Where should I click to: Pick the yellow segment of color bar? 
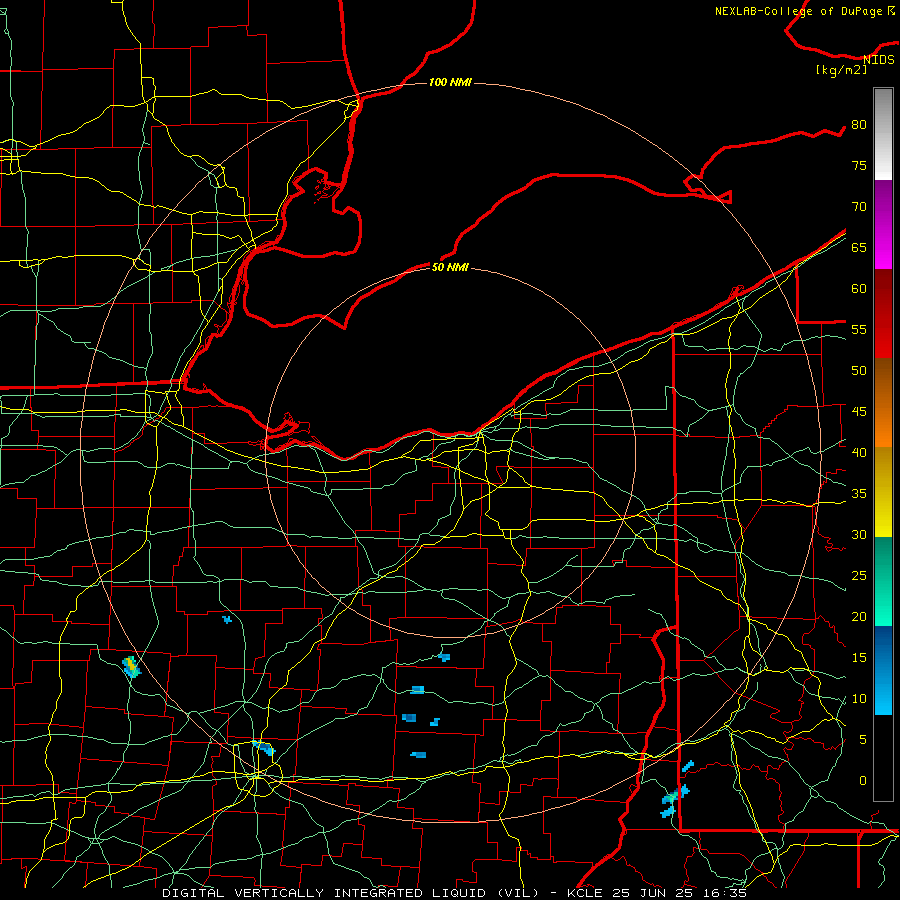(883, 492)
